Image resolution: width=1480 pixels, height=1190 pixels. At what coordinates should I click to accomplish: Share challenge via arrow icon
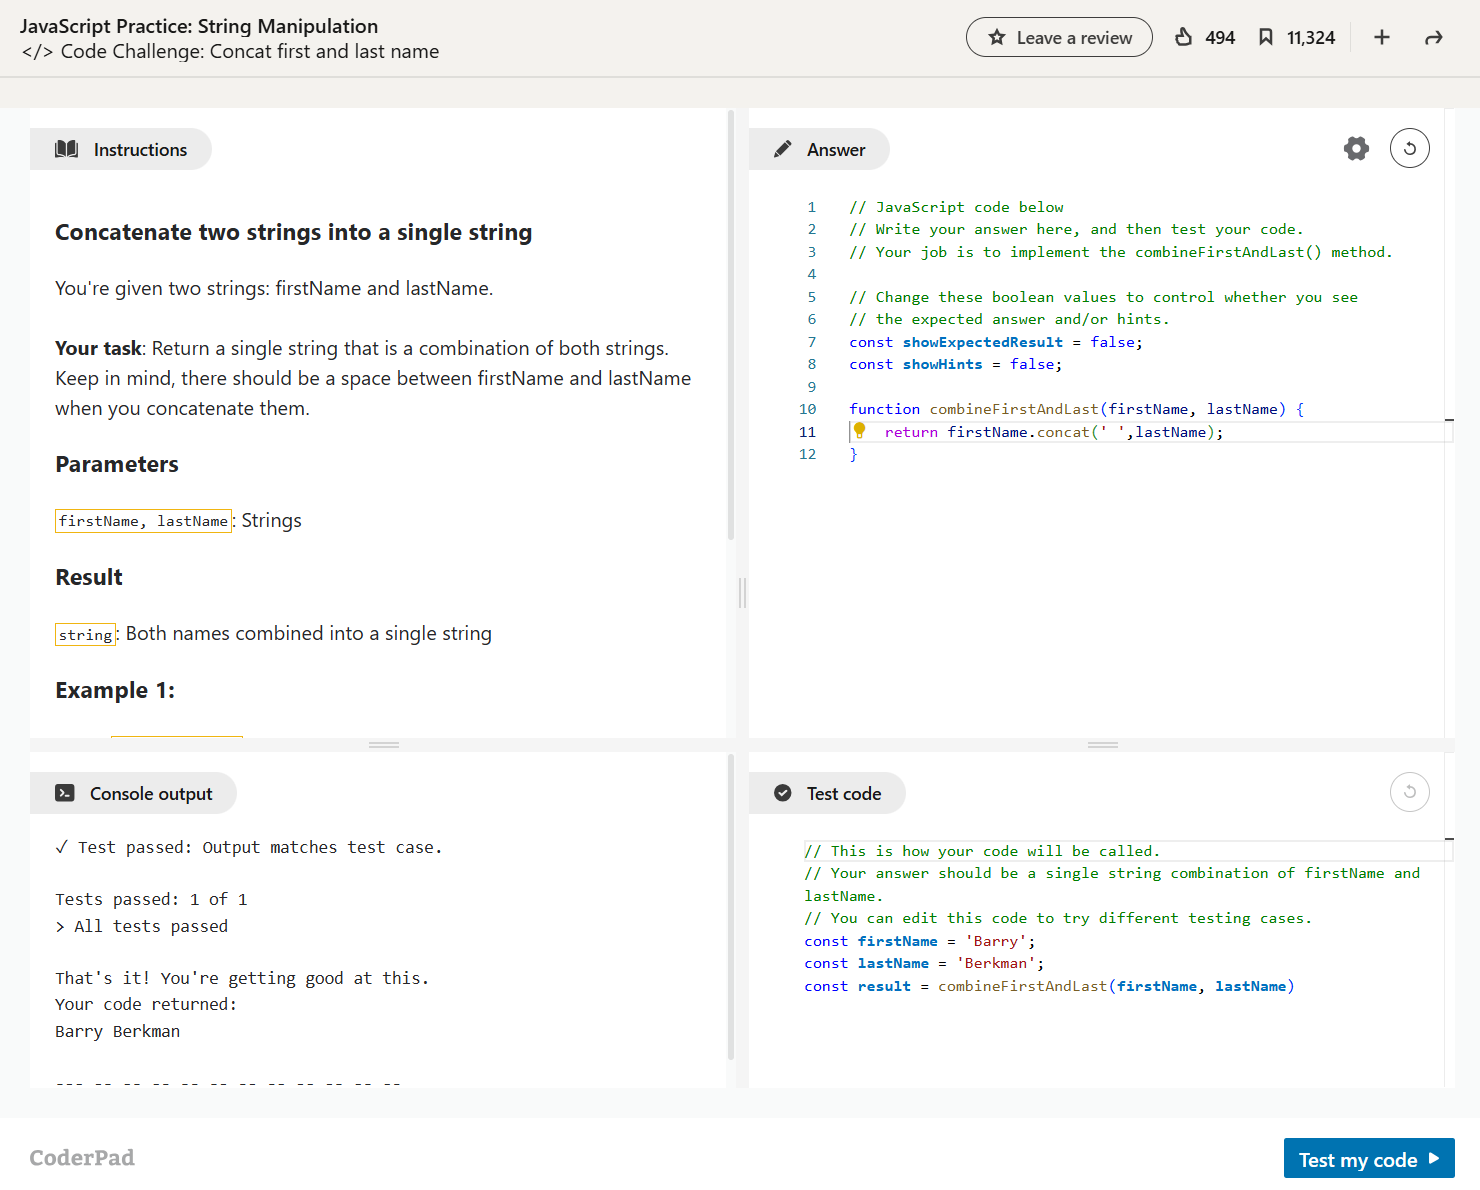point(1433,37)
